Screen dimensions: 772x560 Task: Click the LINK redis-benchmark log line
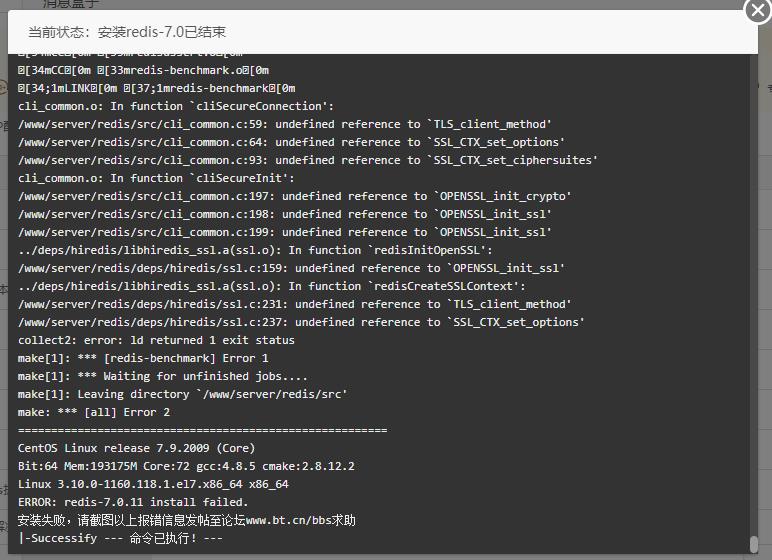click(157, 88)
